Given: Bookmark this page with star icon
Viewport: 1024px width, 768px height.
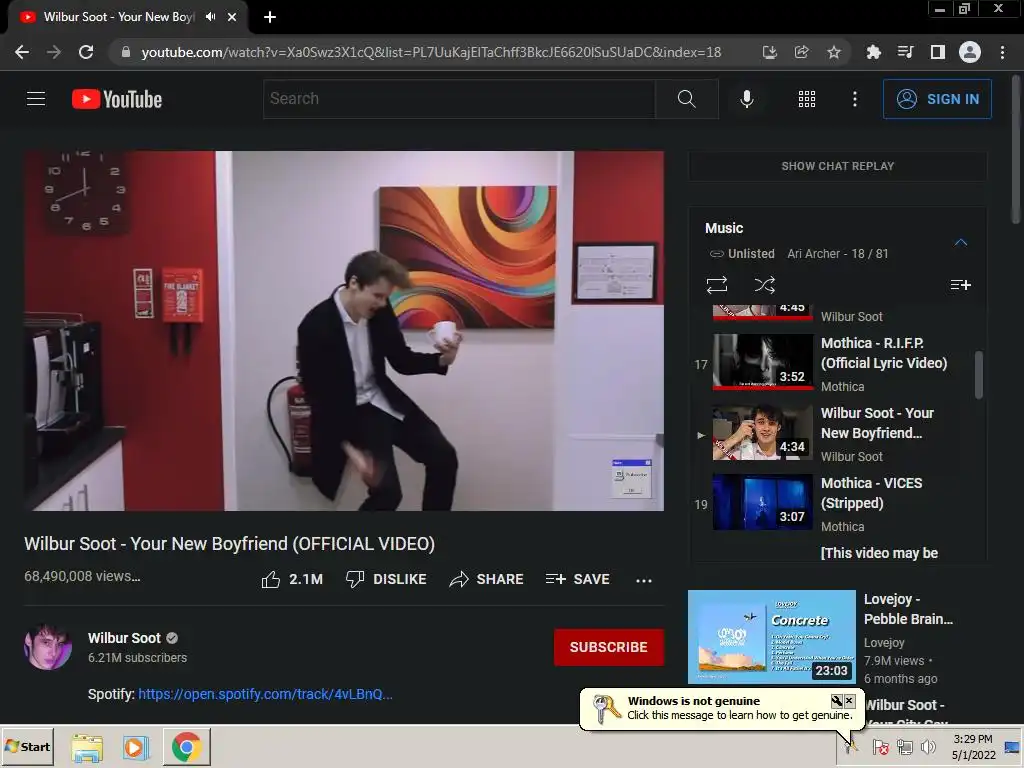Looking at the screenshot, I should (x=833, y=52).
